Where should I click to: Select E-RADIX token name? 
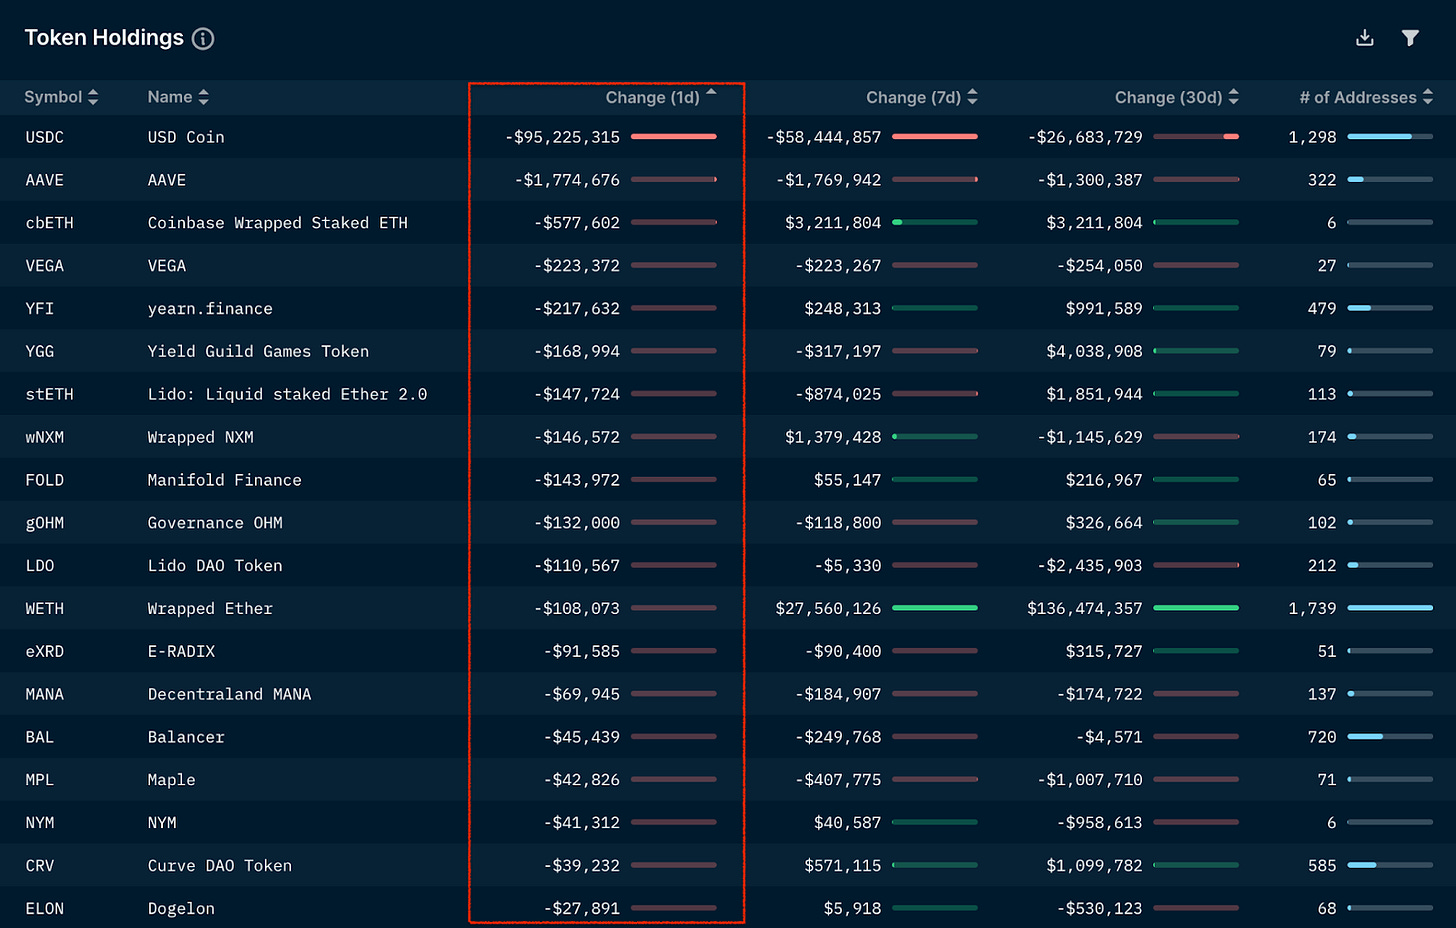(182, 652)
